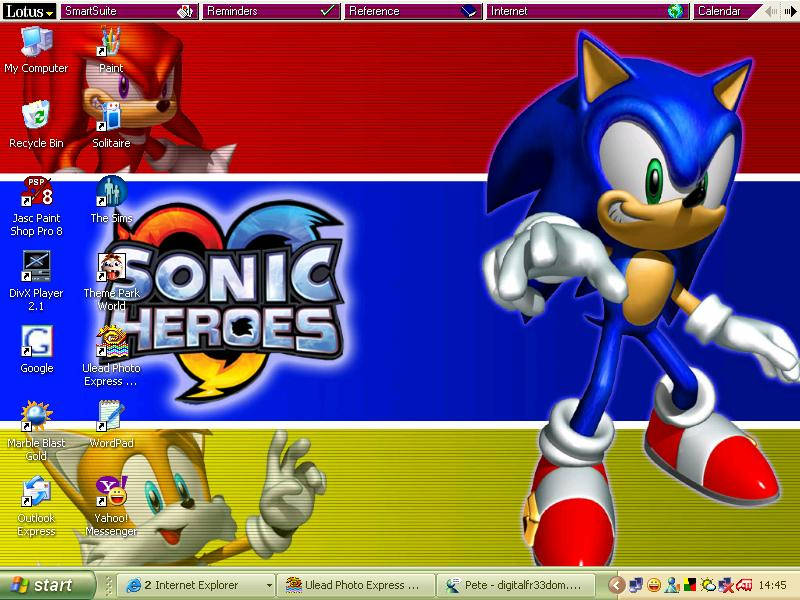
Task: Click the MSN Messenger tray icon
Action: pos(672,585)
